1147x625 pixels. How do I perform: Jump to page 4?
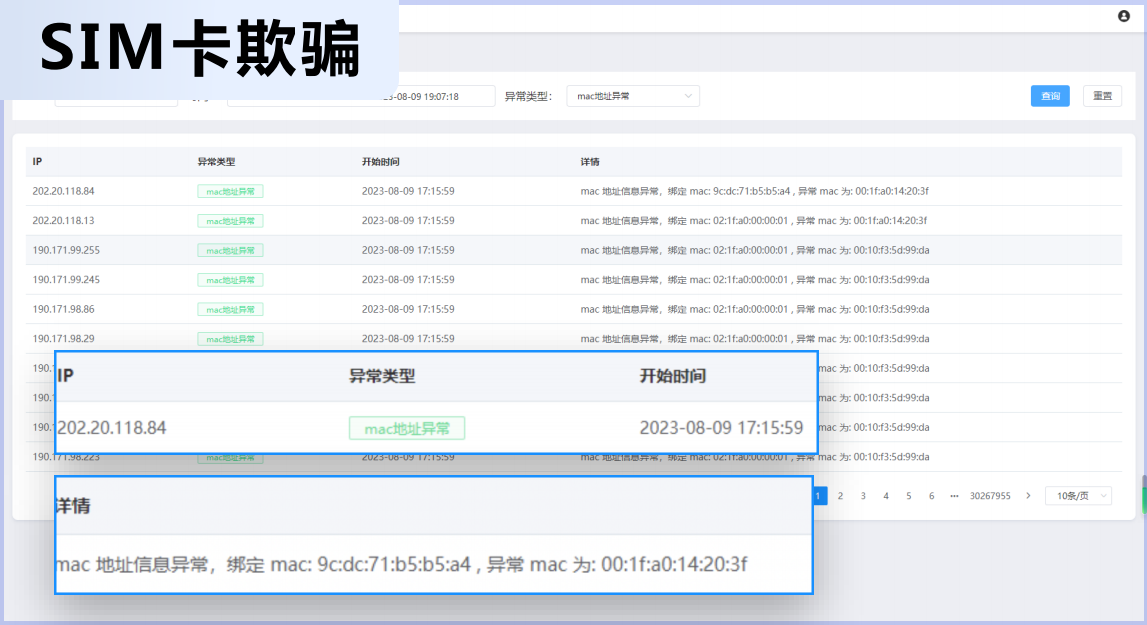(886, 496)
